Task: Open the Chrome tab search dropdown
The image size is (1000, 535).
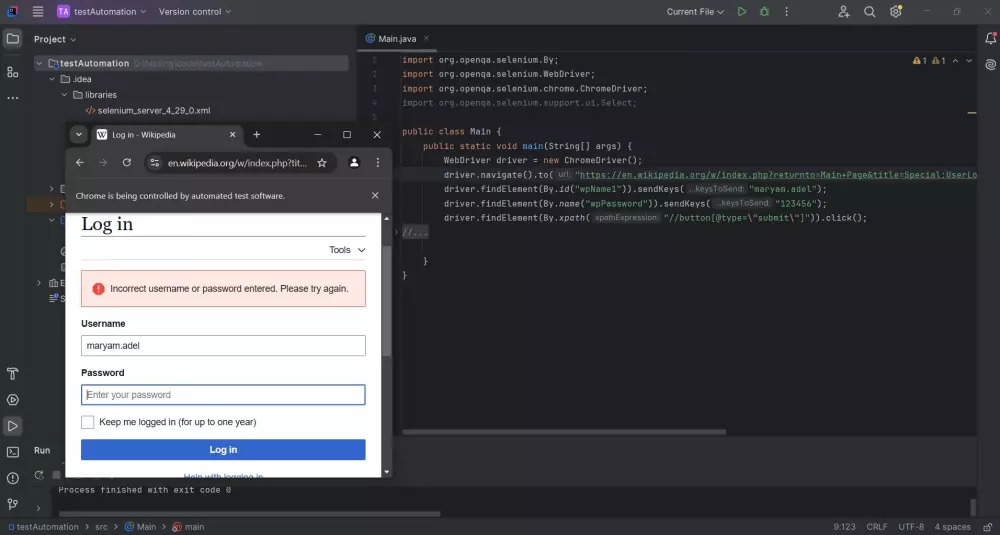Action: tap(78, 135)
